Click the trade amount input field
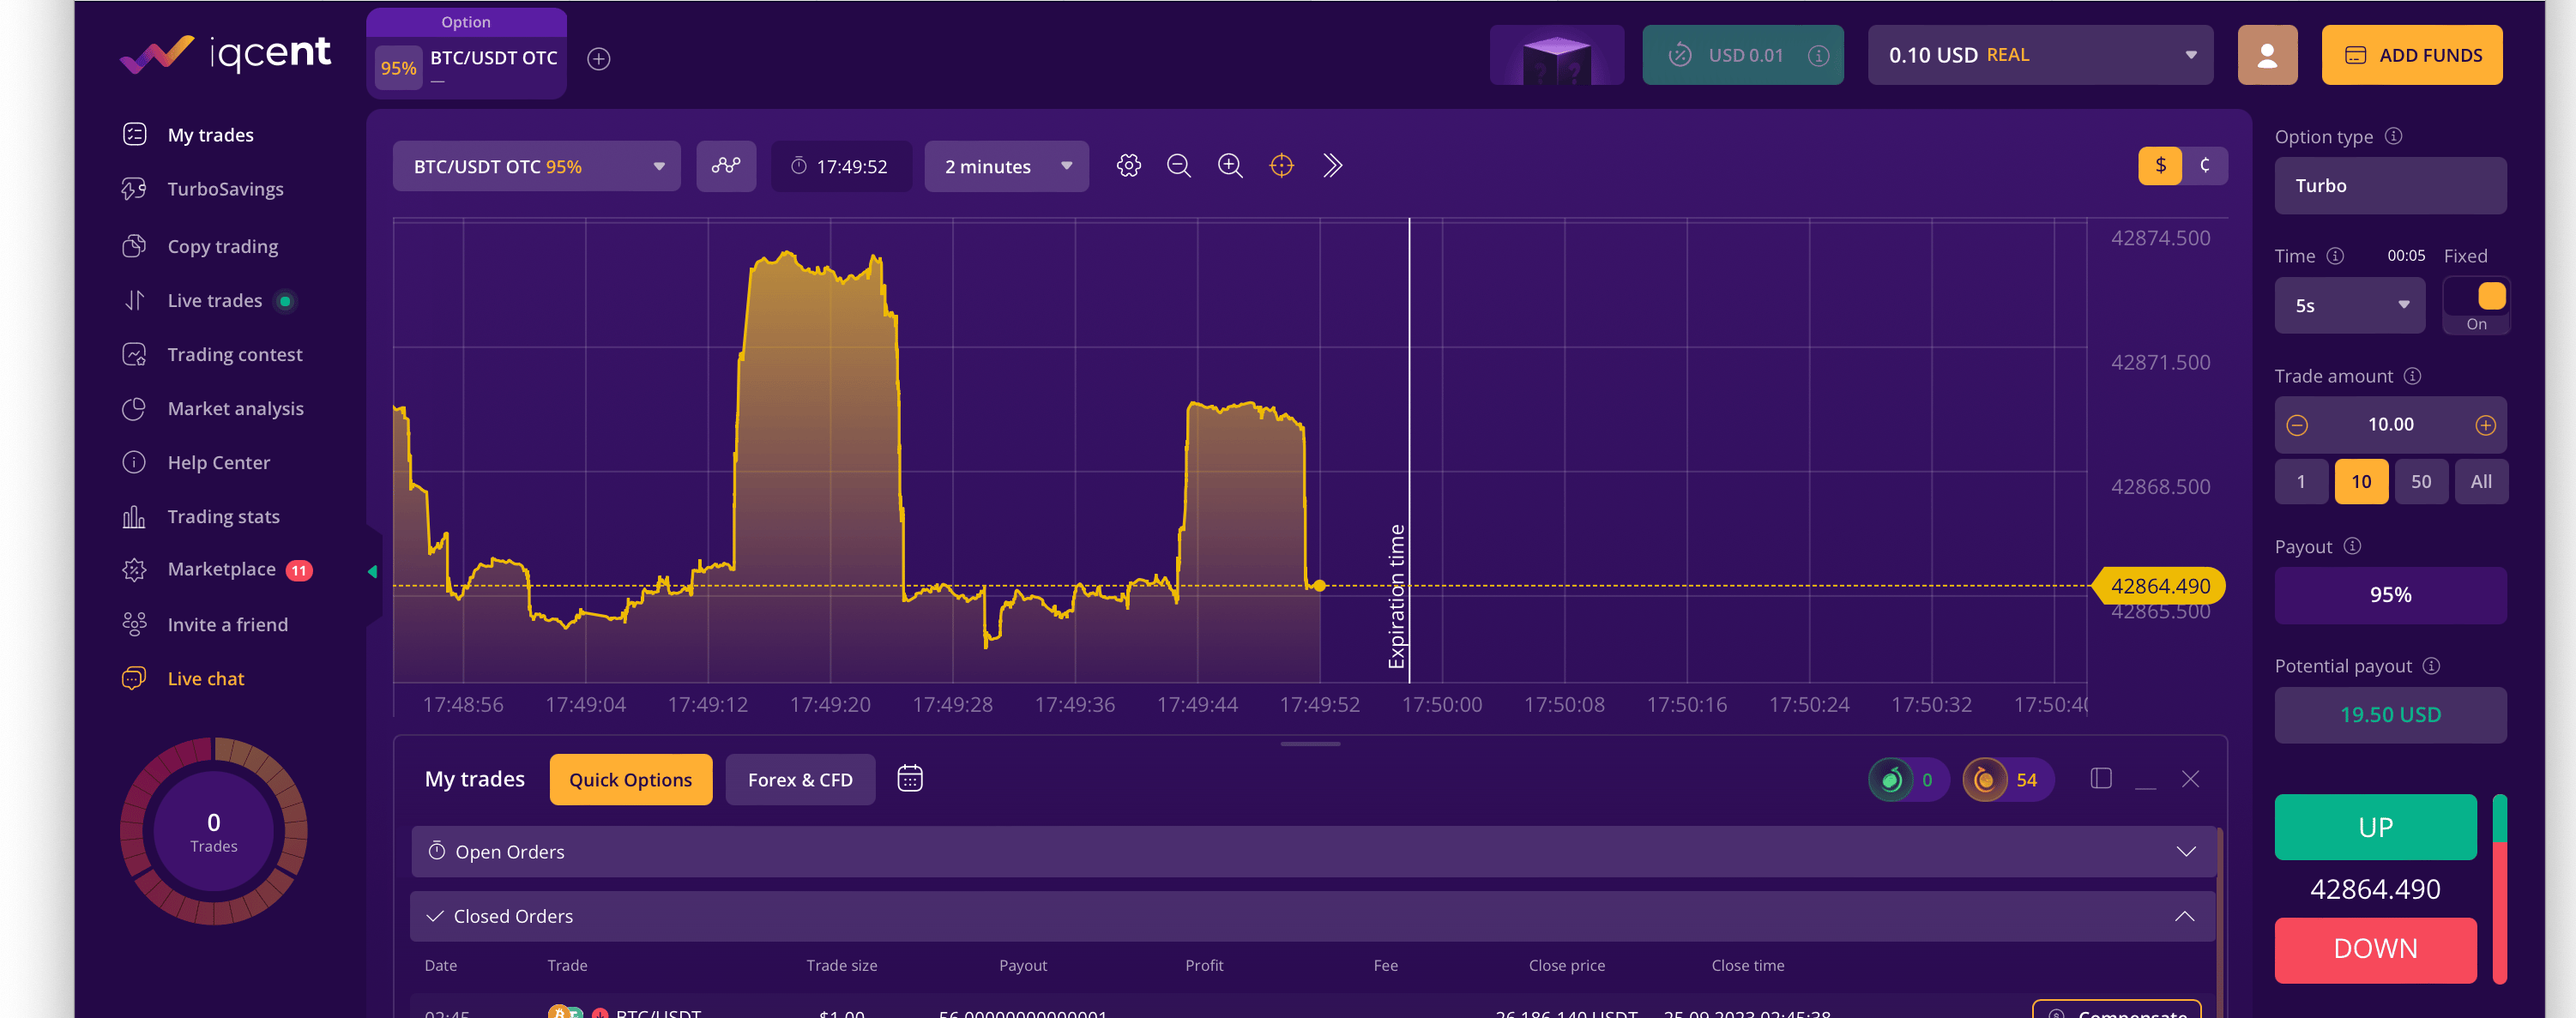The image size is (2576, 1018). point(2390,425)
